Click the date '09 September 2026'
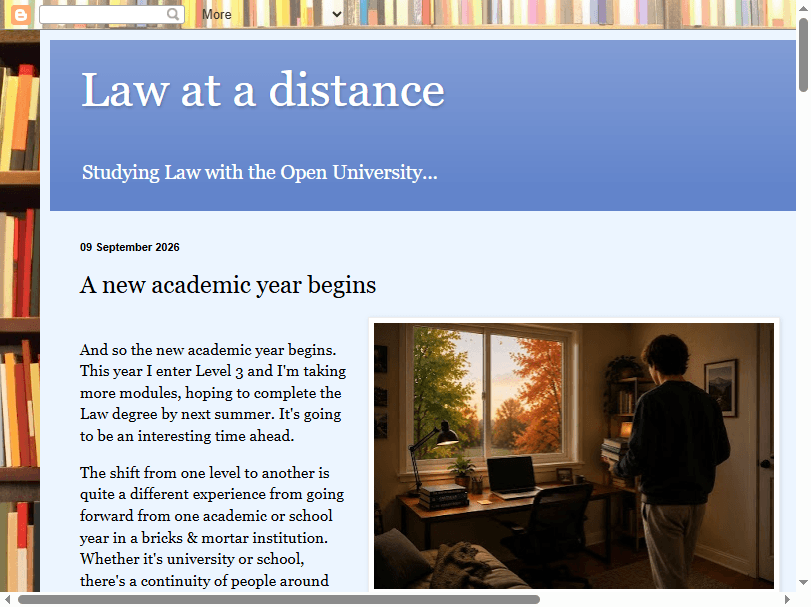 [x=130, y=247]
